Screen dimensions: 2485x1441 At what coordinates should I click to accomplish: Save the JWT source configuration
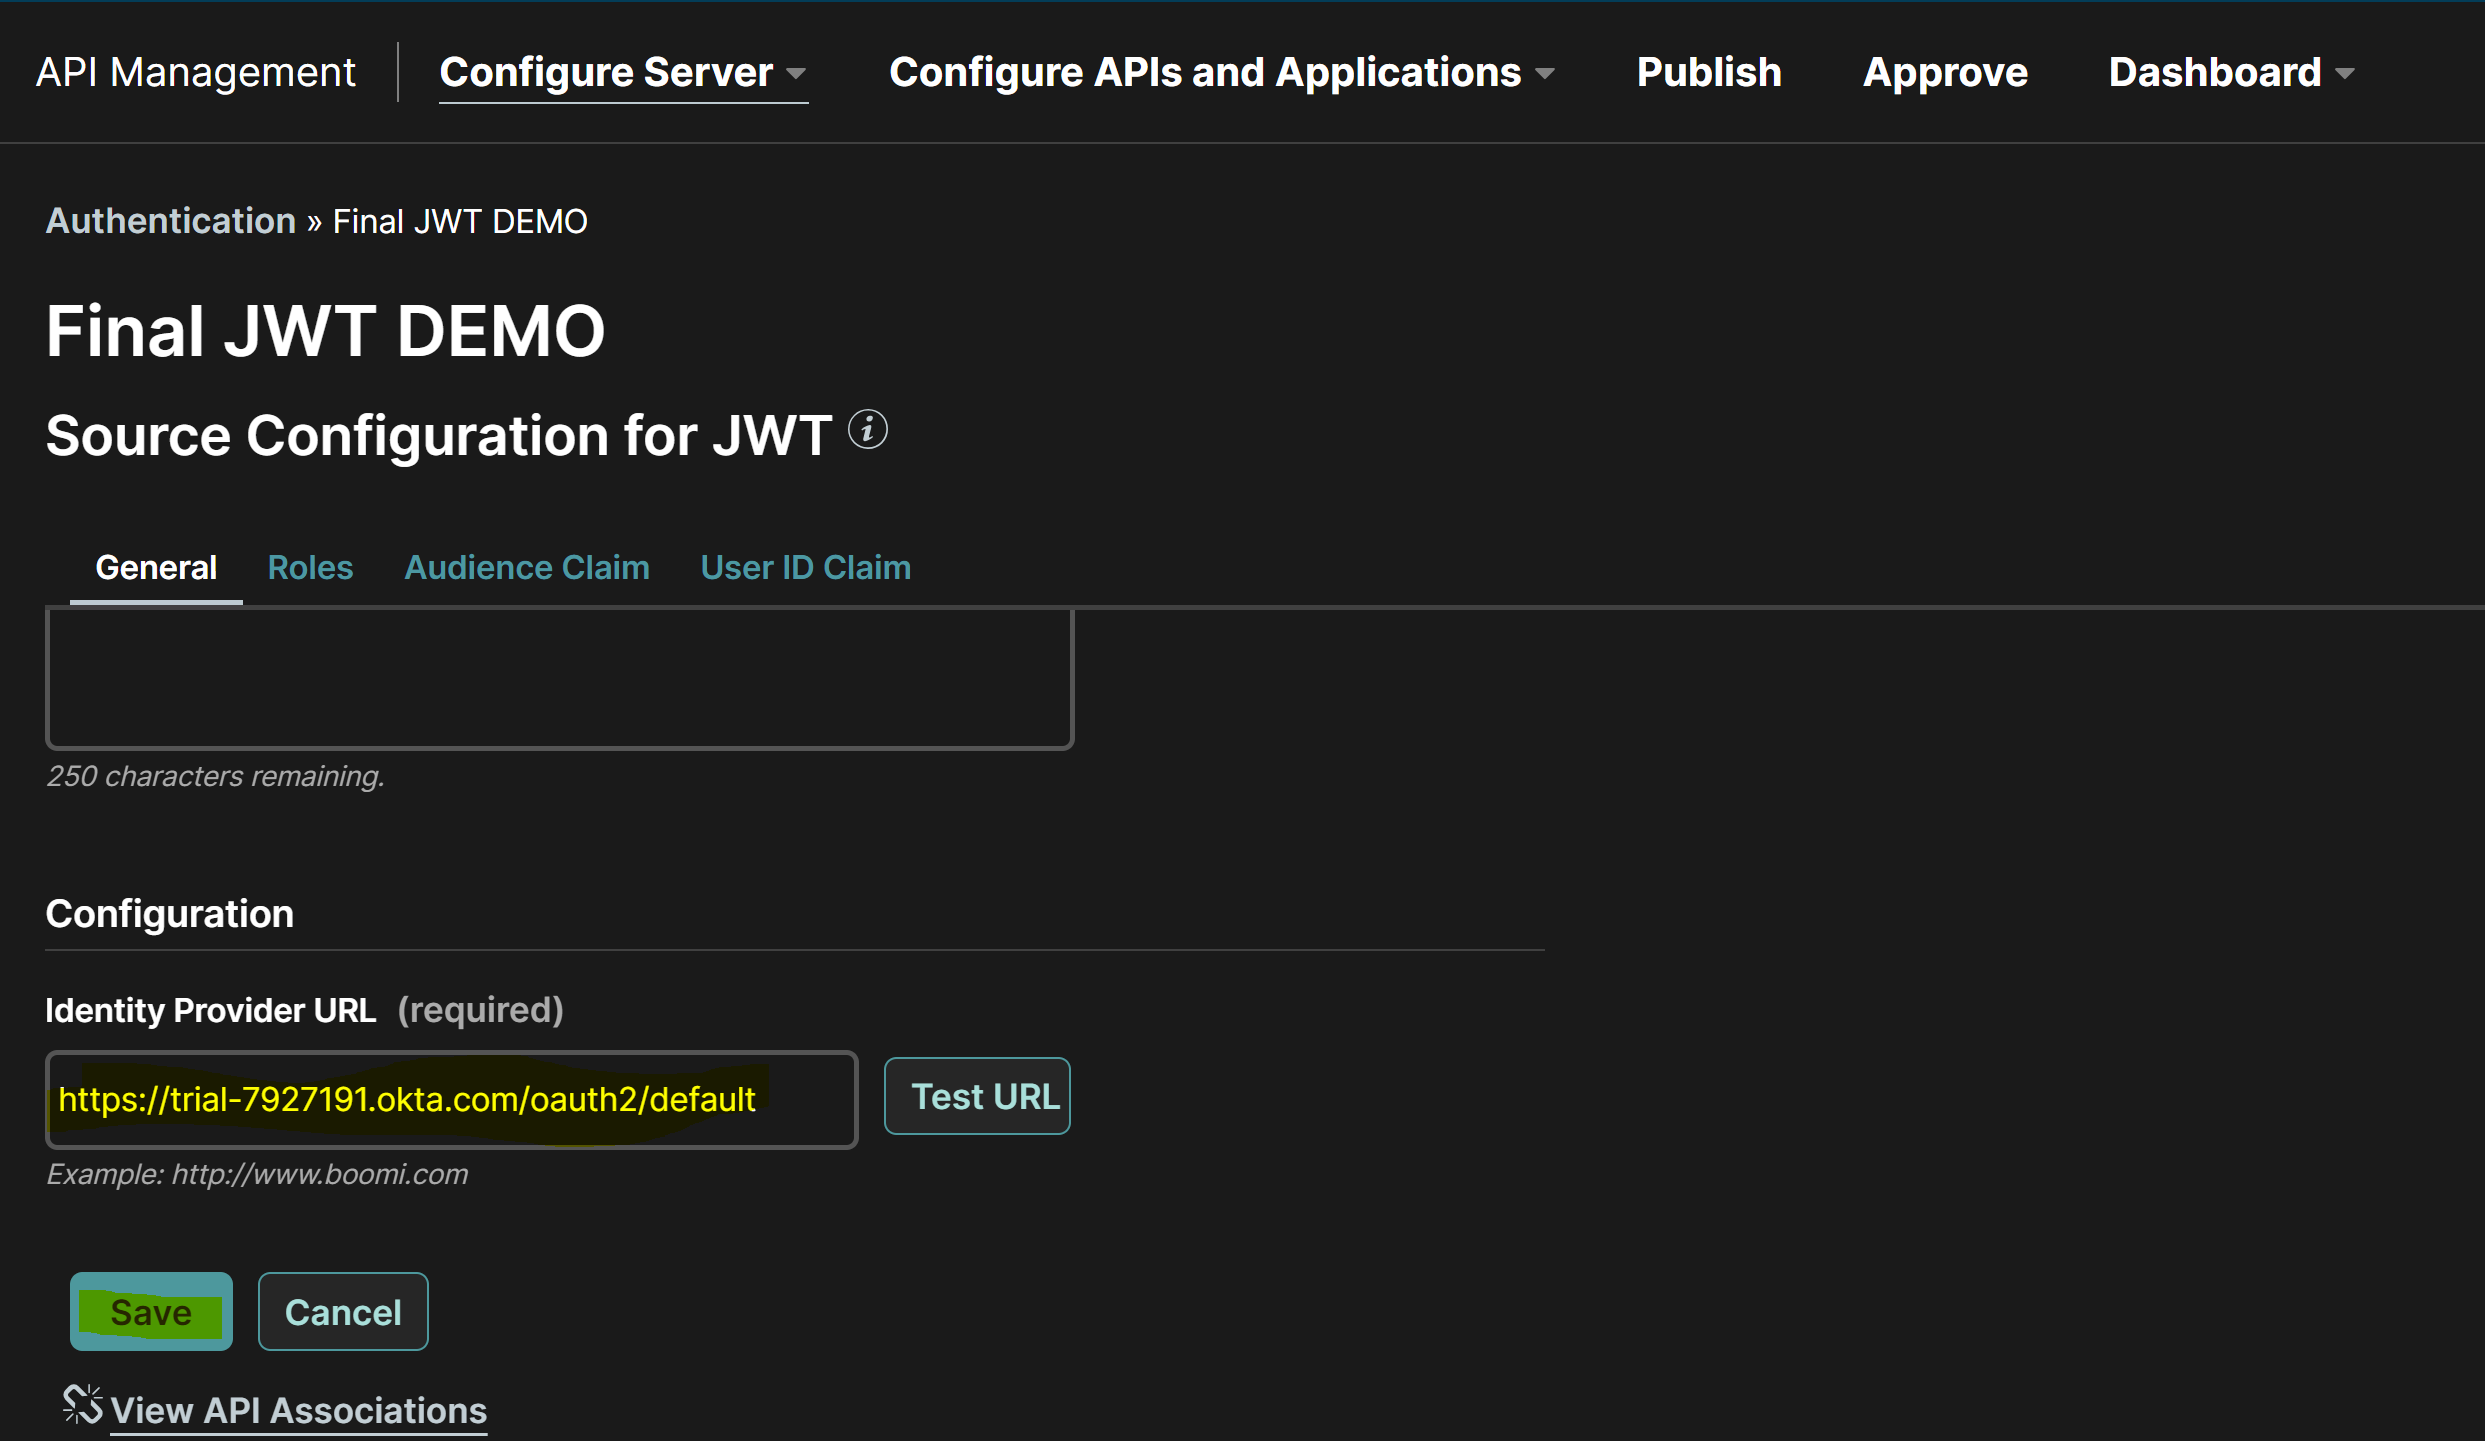[x=150, y=1311]
